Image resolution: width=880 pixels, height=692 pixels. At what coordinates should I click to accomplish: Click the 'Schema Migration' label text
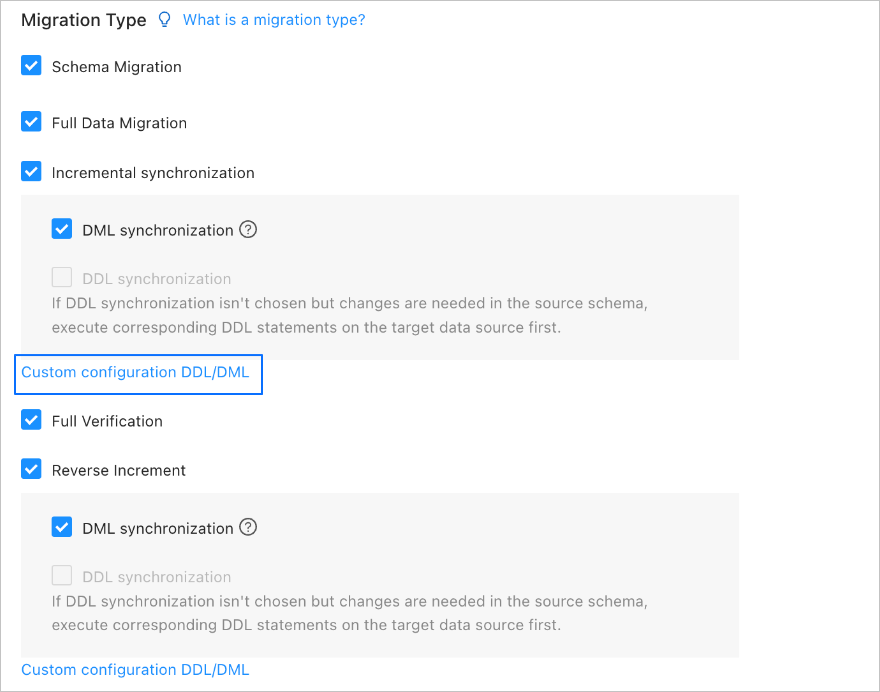coord(117,67)
